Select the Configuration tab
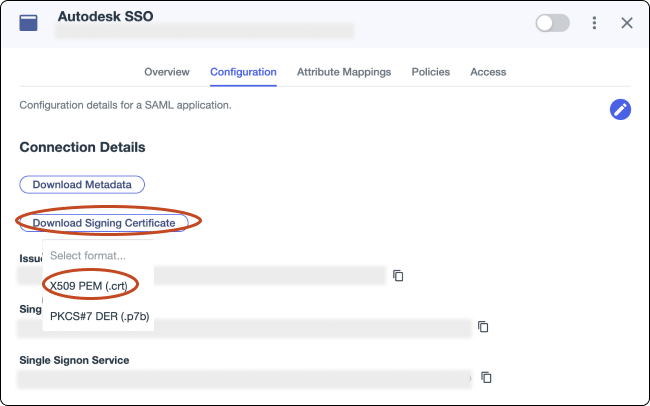650x406 pixels. pos(243,72)
